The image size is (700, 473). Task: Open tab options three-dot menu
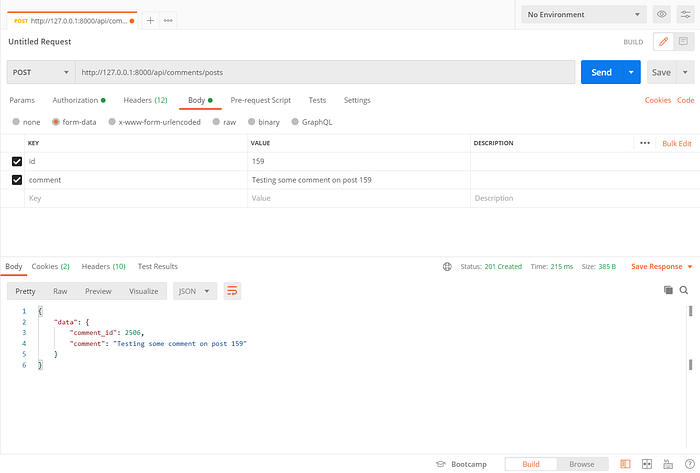pos(168,21)
